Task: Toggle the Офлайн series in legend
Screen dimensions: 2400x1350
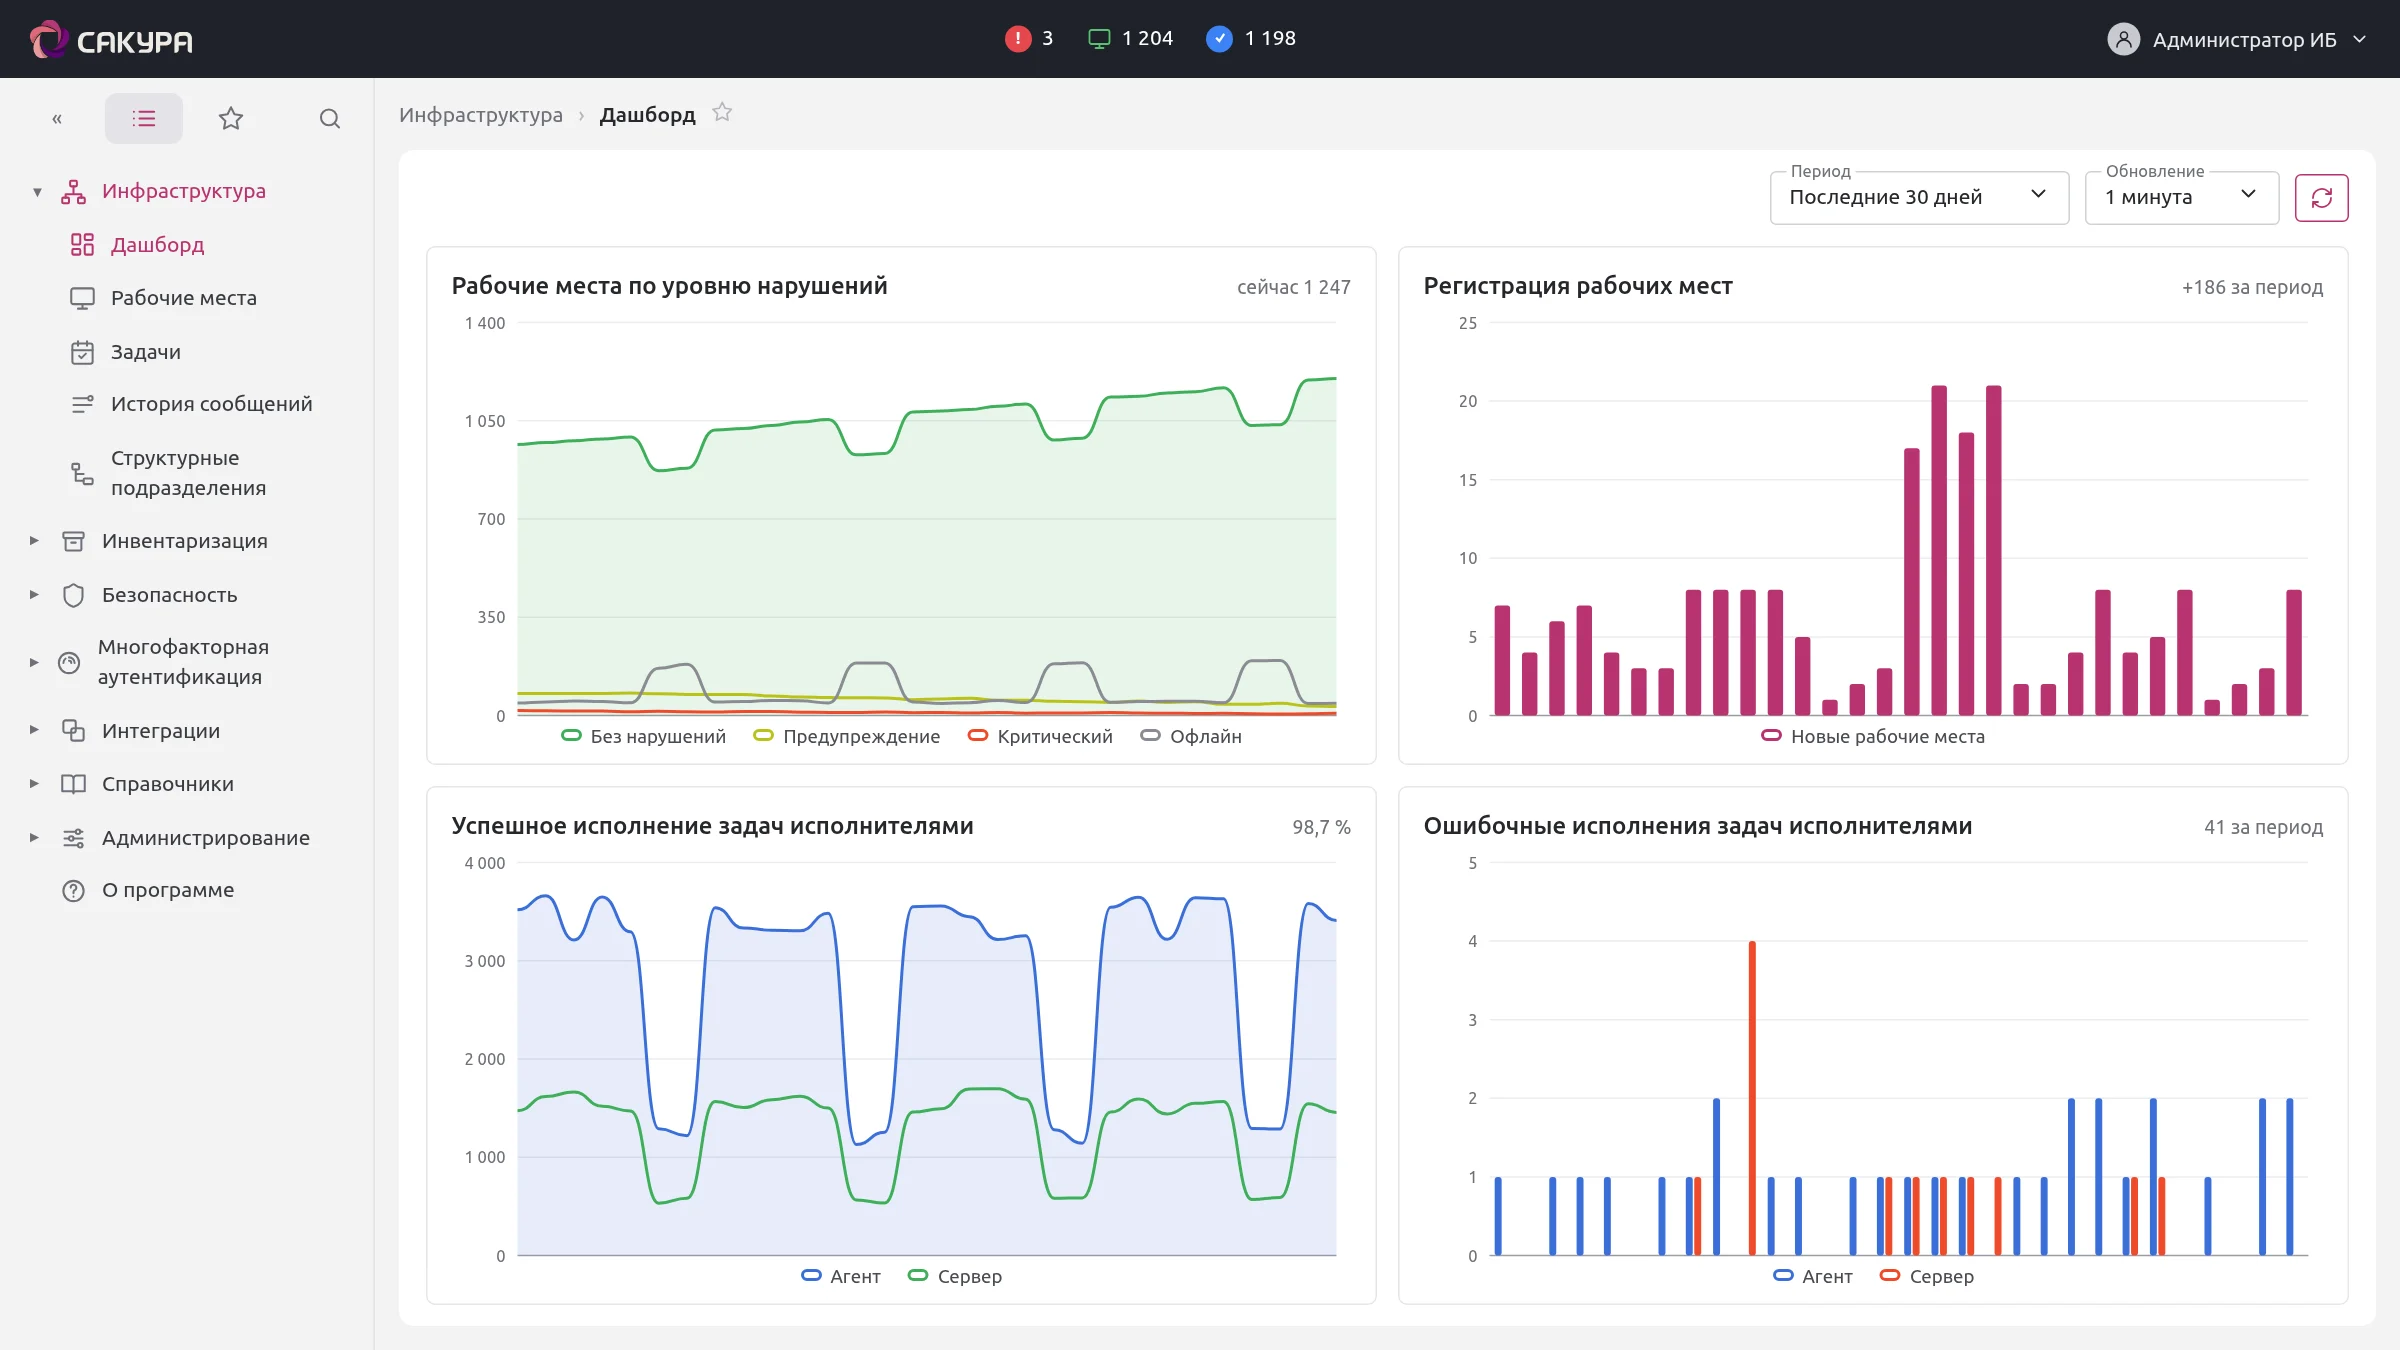Action: point(1191,736)
